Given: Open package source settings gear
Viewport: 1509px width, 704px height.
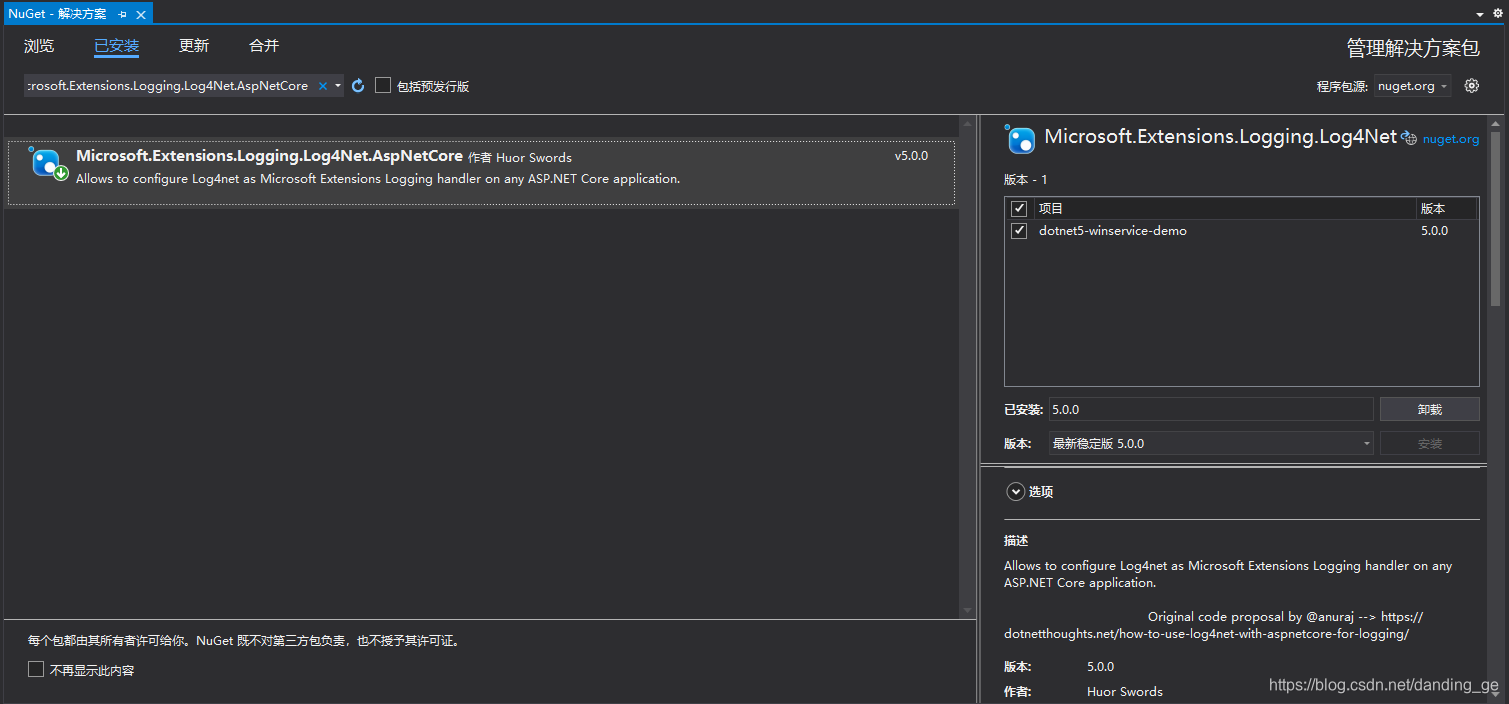Looking at the screenshot, I should pos(1471,86).
